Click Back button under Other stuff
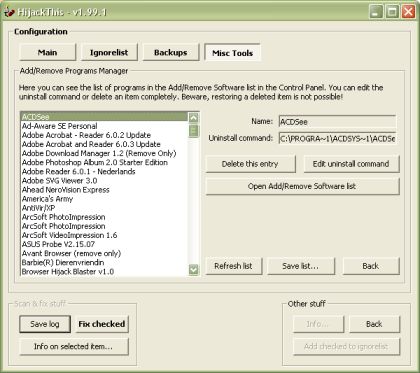Screen dimensions: 420x373 [x=374, y=324]
